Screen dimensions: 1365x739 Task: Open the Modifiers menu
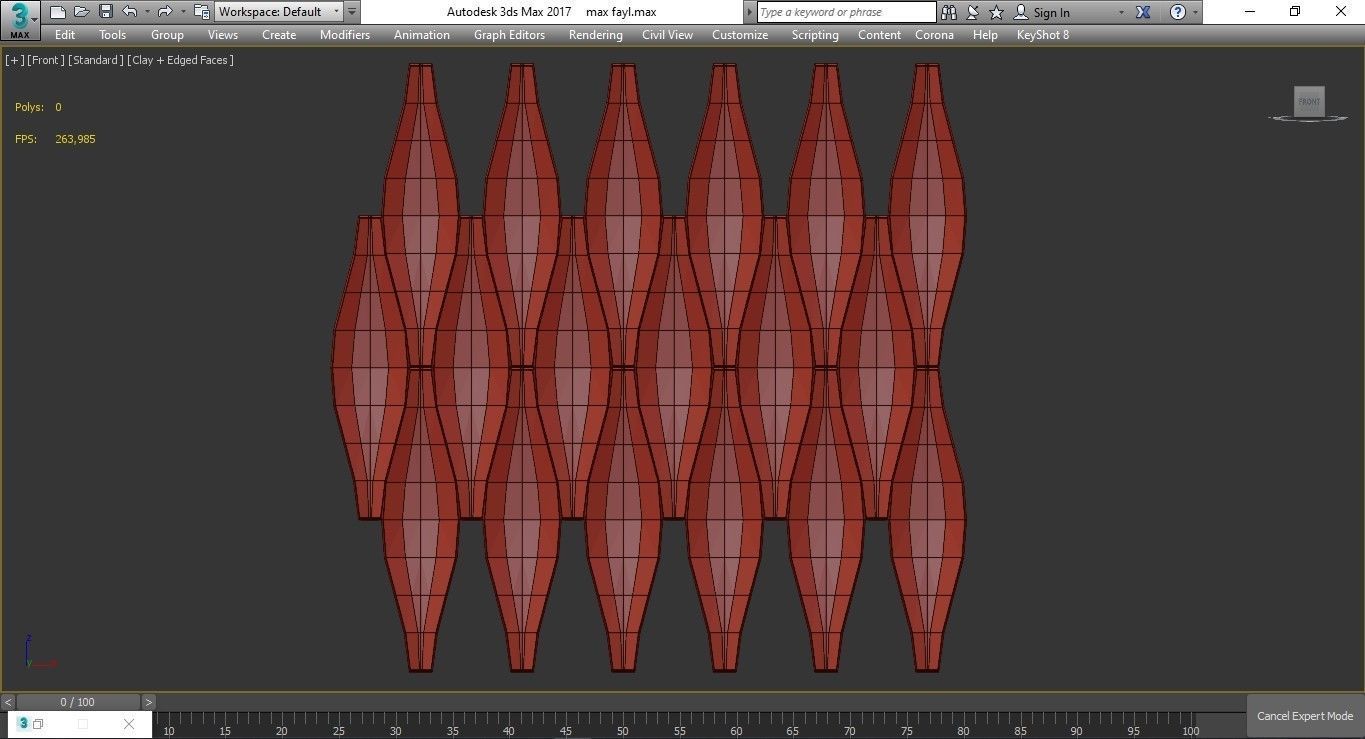click(x=345, y=35)
